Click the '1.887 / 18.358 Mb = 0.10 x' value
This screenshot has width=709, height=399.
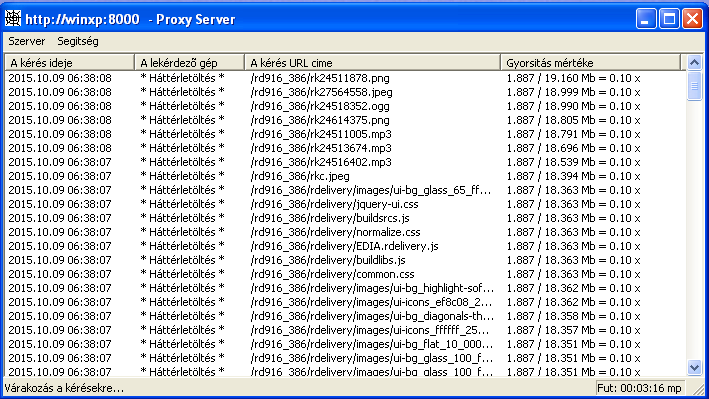pos(573,317)
